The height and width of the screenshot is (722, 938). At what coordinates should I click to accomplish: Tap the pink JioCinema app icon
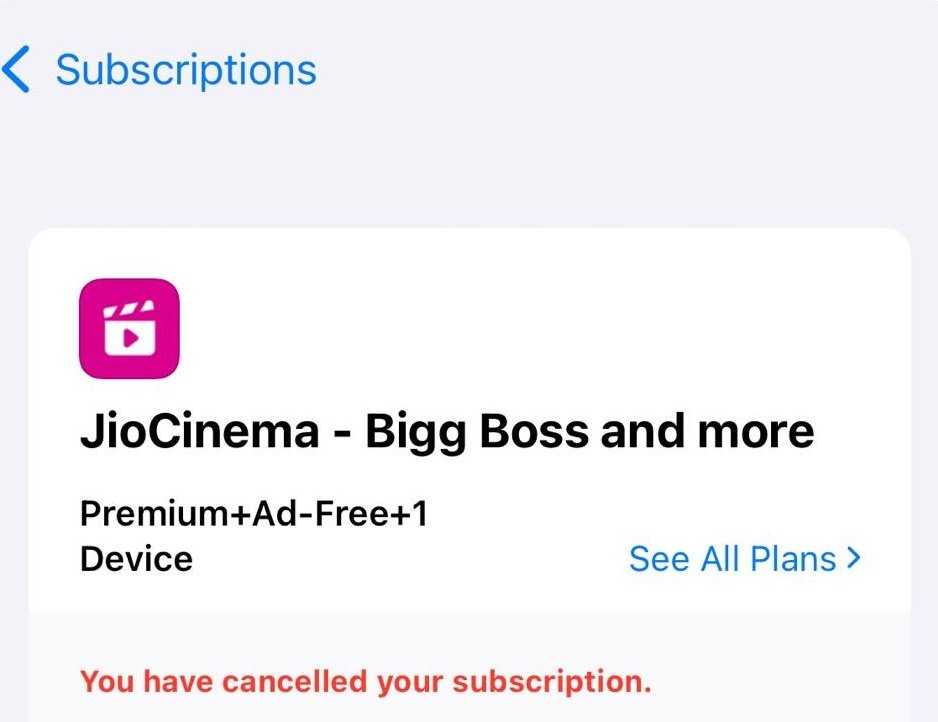click(x=129, y=328)
